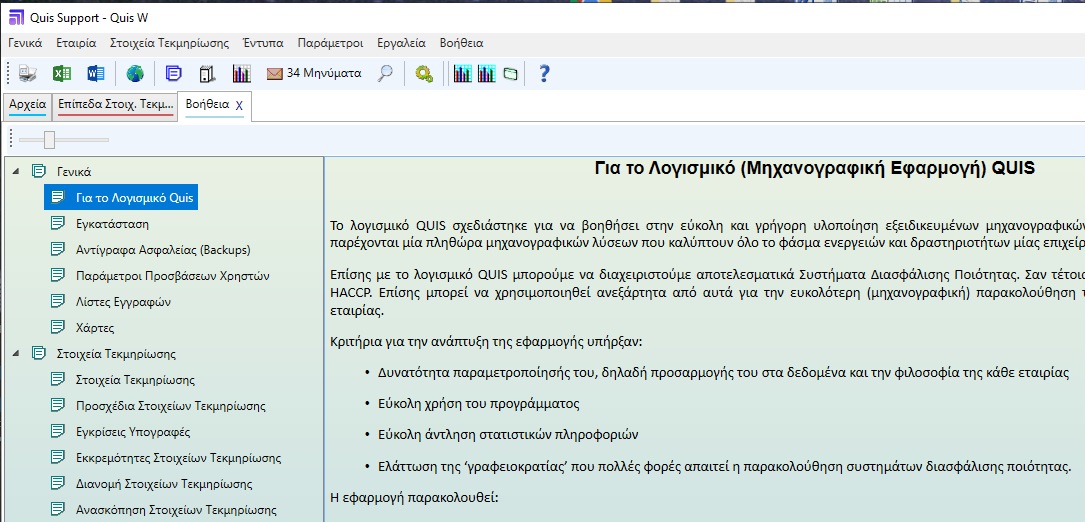Viewport: 1086px width, 523px height.
Task: Click the icon beside Εγκρίσεις Υπογραφές
Action: (58, 432)
